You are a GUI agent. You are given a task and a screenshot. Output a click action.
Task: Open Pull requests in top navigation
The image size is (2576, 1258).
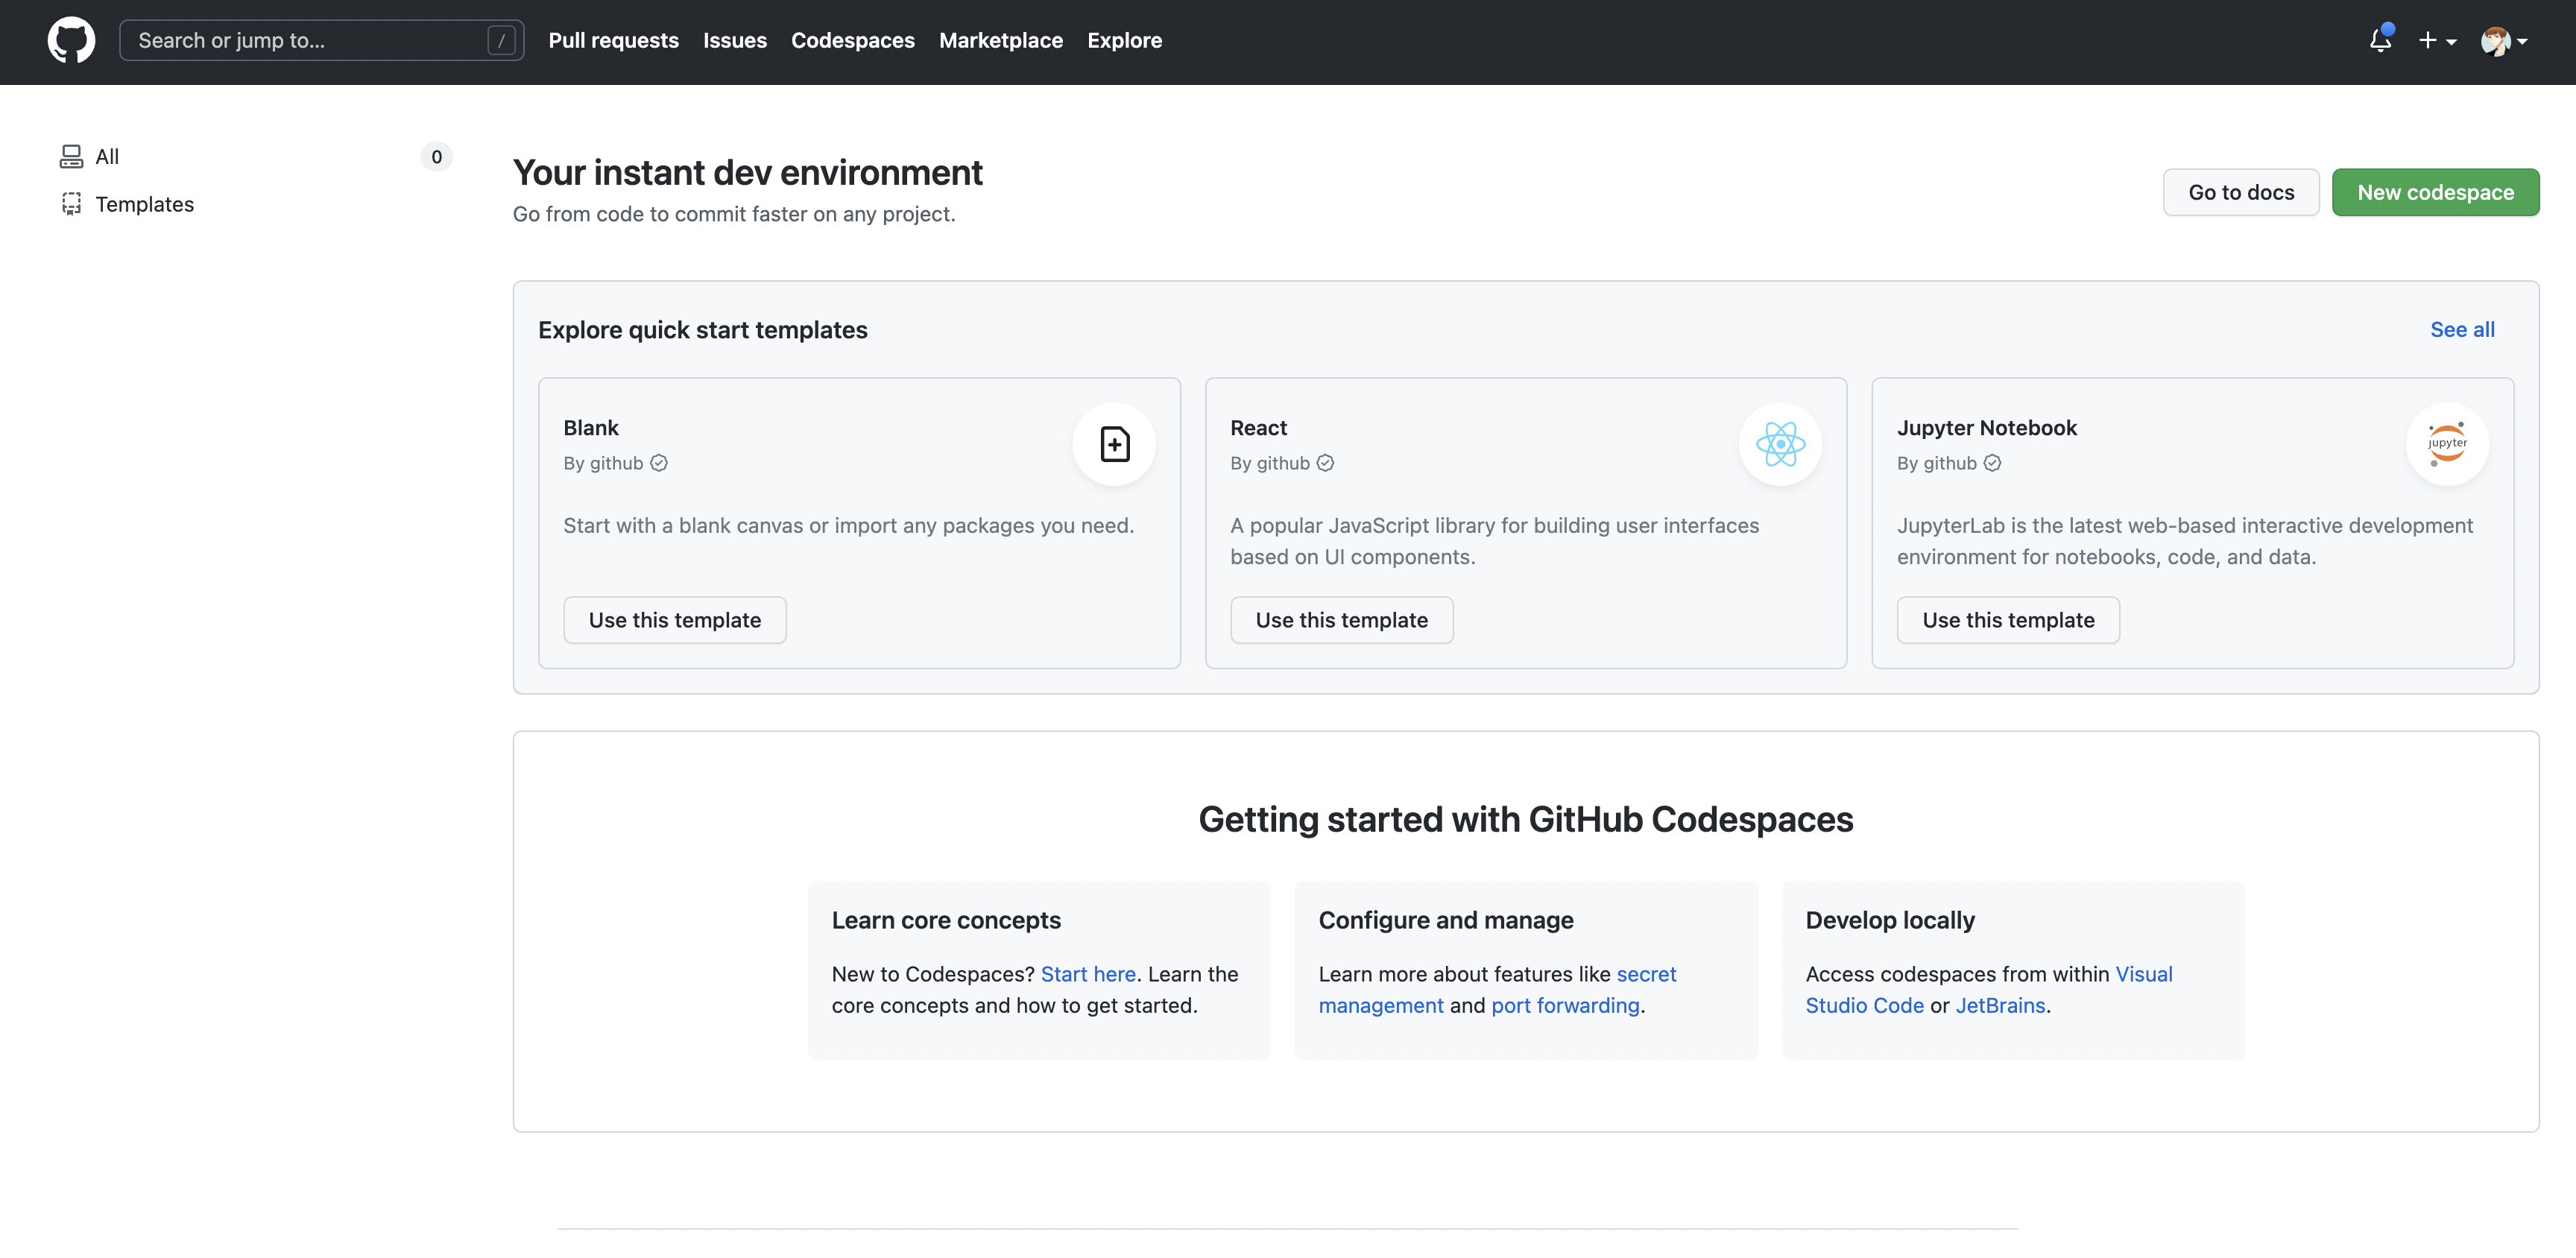tap(613, 41)
